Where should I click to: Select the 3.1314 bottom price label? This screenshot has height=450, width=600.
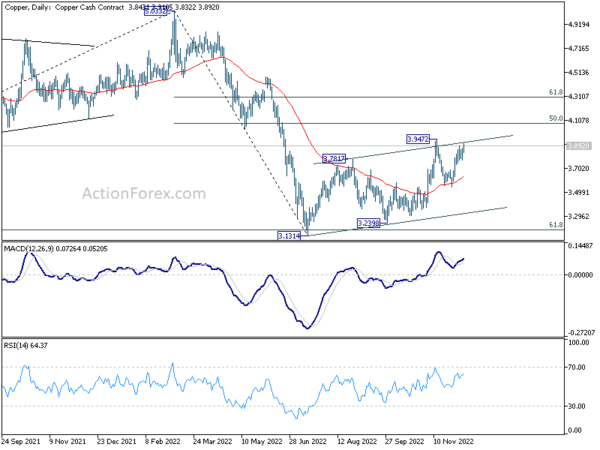[289, 236]
